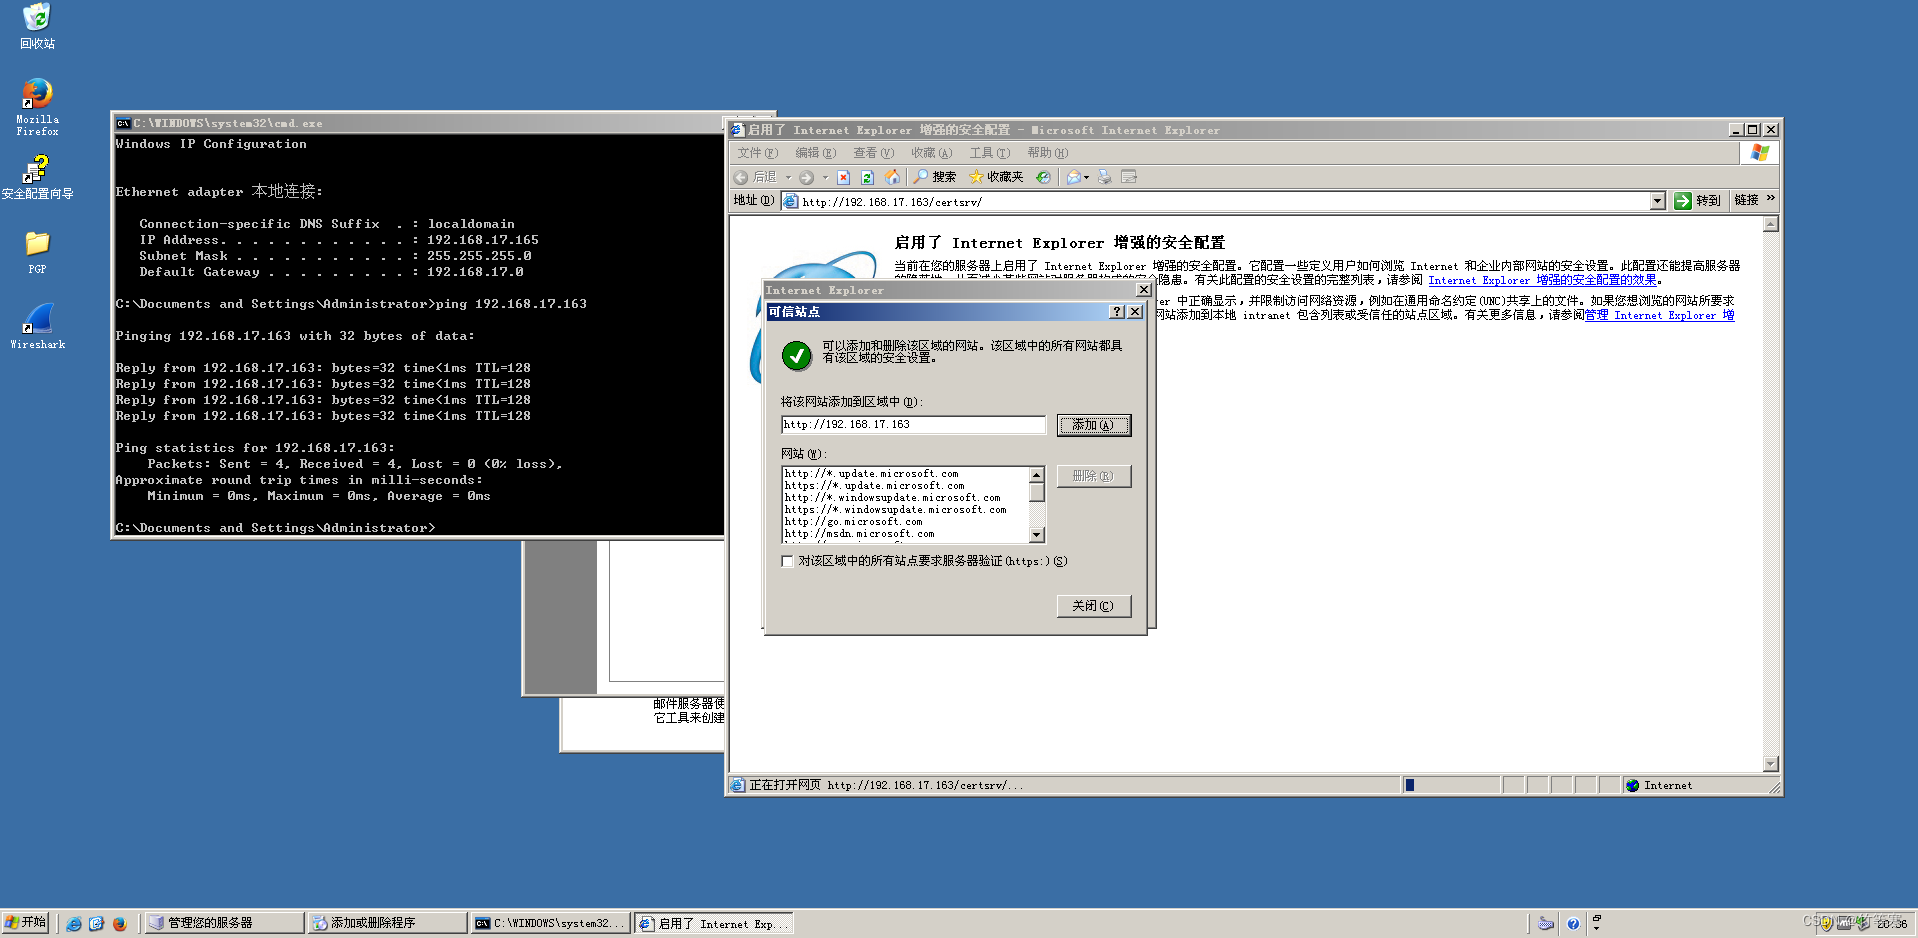The height and width of the screenshot is (938, 1918).
Task: Open the 收藏(A) menu
Action: (931, 153)
